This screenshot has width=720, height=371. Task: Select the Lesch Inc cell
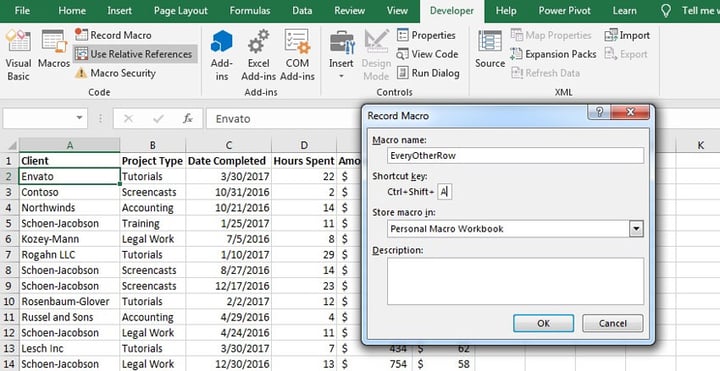coord(69,348)
